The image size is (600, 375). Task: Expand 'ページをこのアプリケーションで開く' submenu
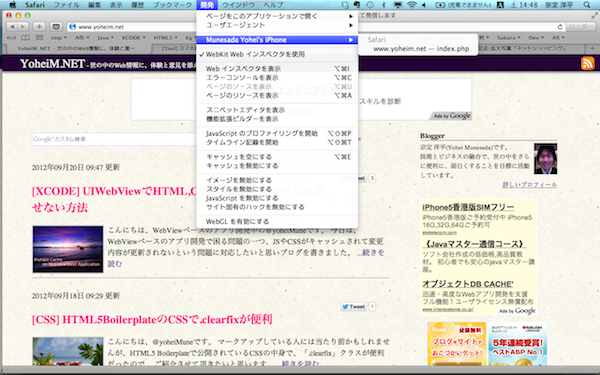(277, 16)
